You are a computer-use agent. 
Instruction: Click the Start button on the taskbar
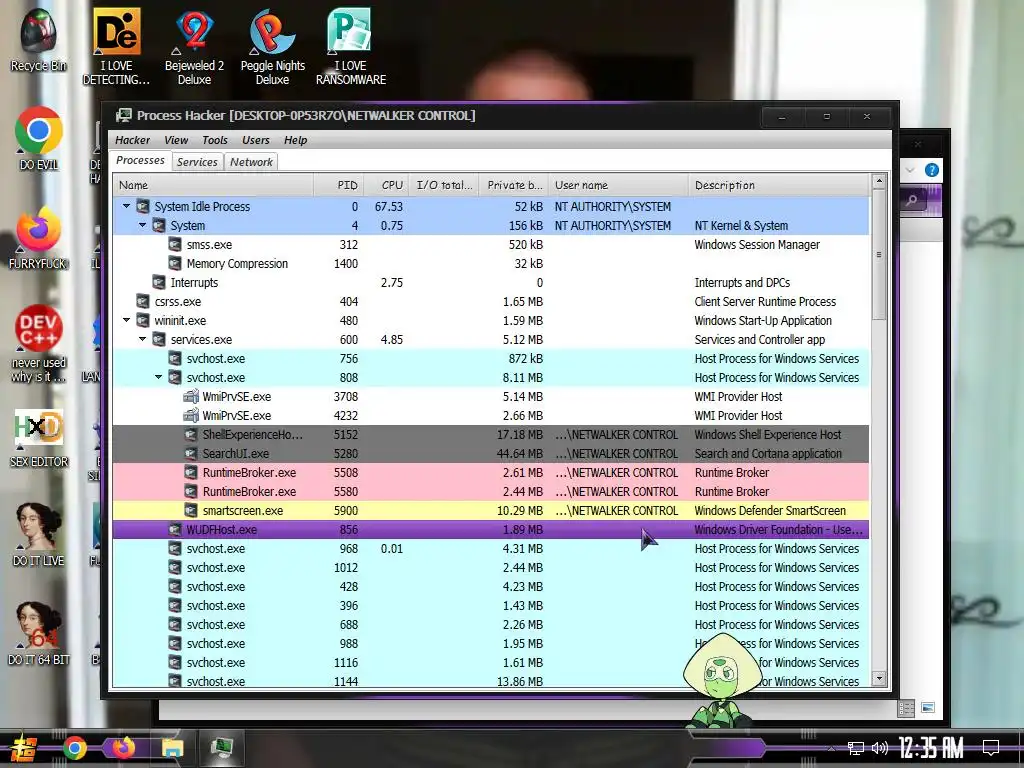pyautogui.click(x=24, y=748)
